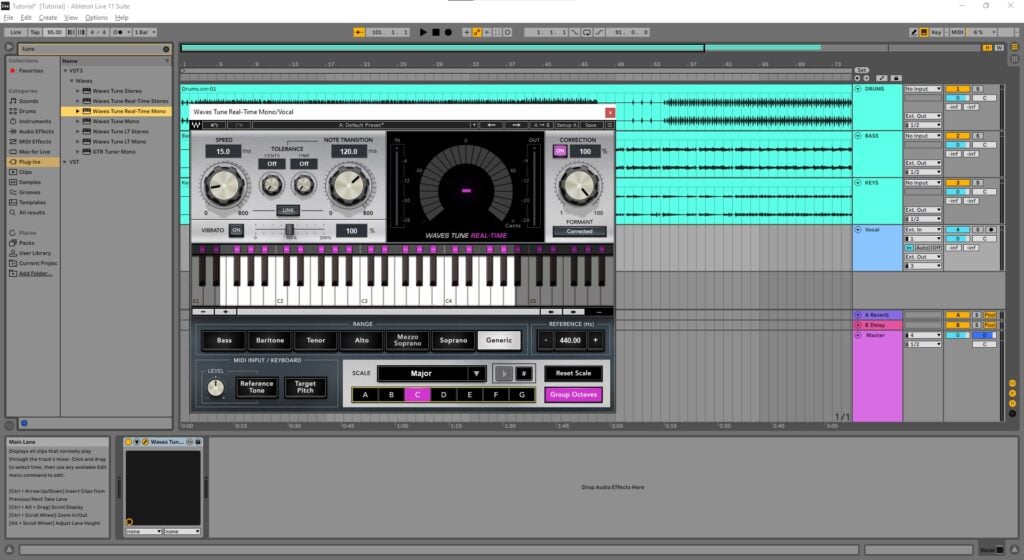Clear the browser search field

166,49
